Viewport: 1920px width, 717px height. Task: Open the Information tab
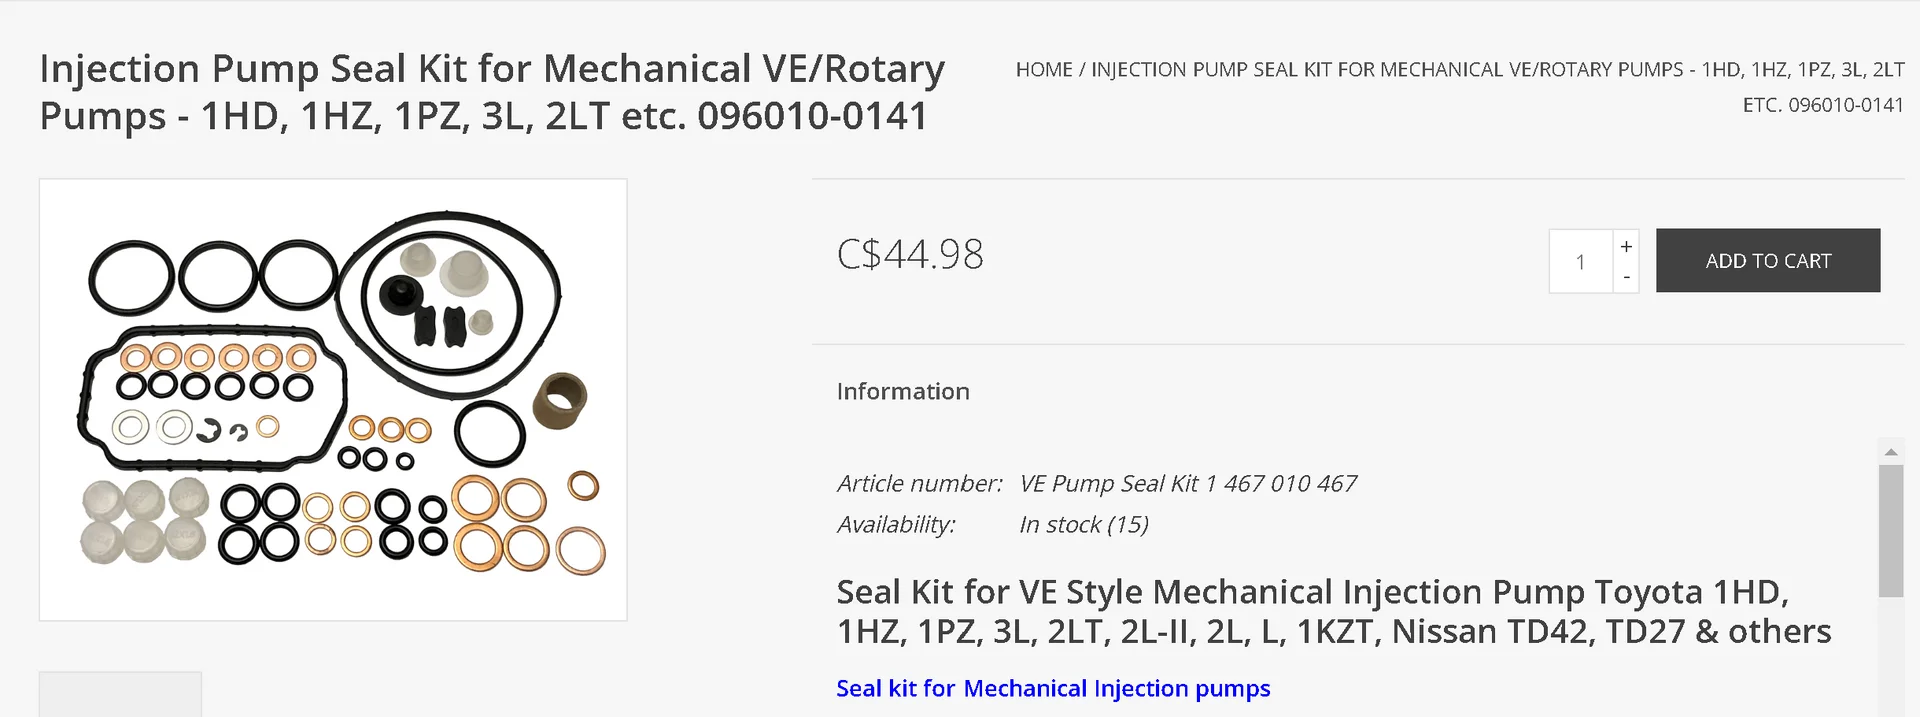[x=902, y=392]
